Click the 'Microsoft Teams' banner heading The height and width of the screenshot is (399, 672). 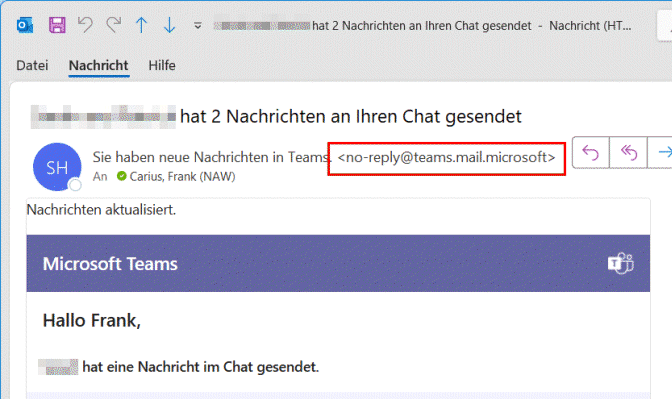pos(110,264)
